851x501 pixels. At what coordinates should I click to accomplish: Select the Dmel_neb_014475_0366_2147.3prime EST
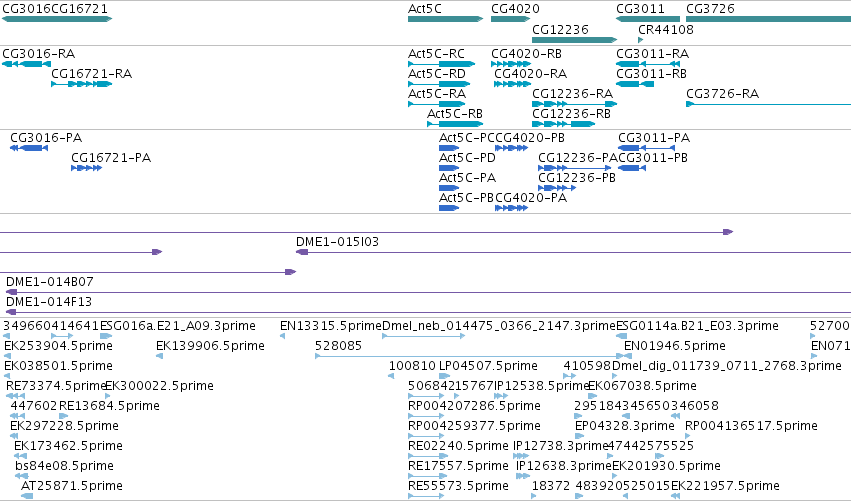pyautogui.click(x=423, y=337)
